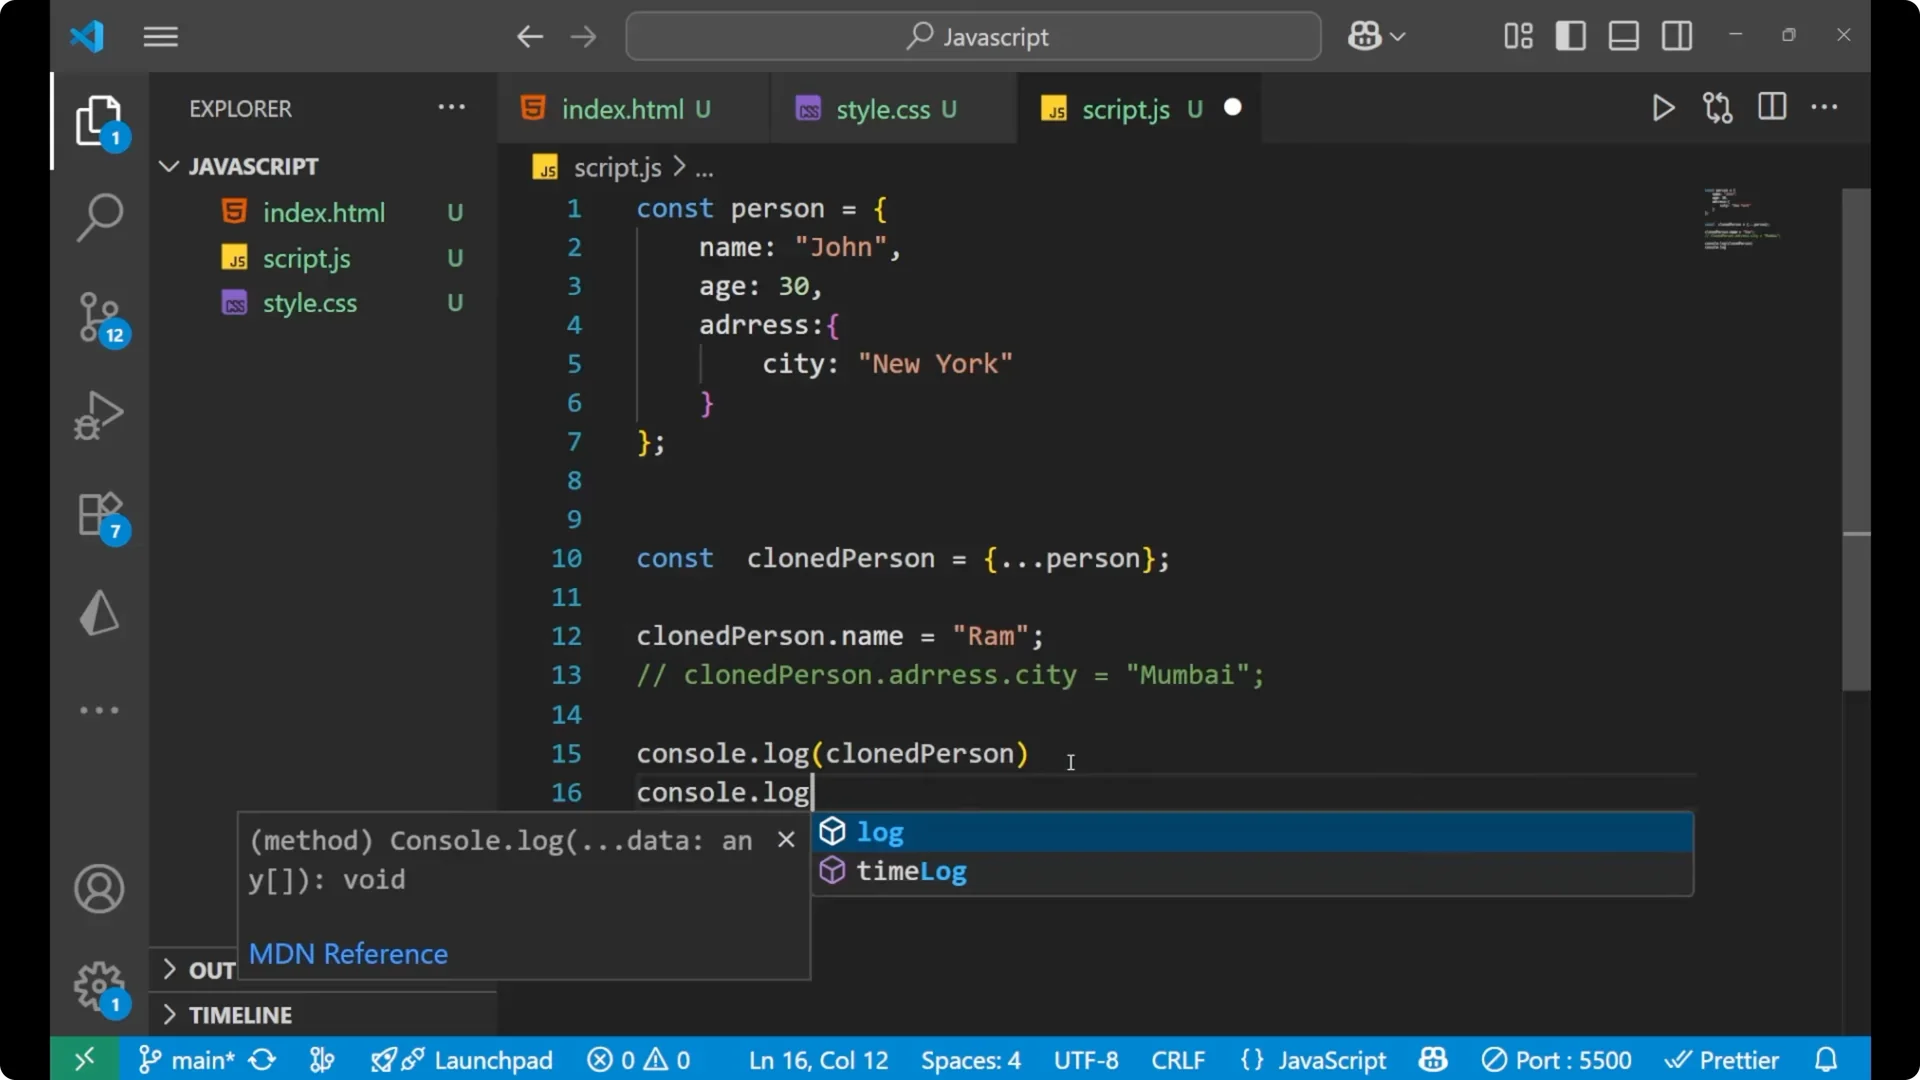Image resolution: width=1920 pixels, height=1080 pixels.
Task: Expand the TIMELINE section
Action: 240,1014
